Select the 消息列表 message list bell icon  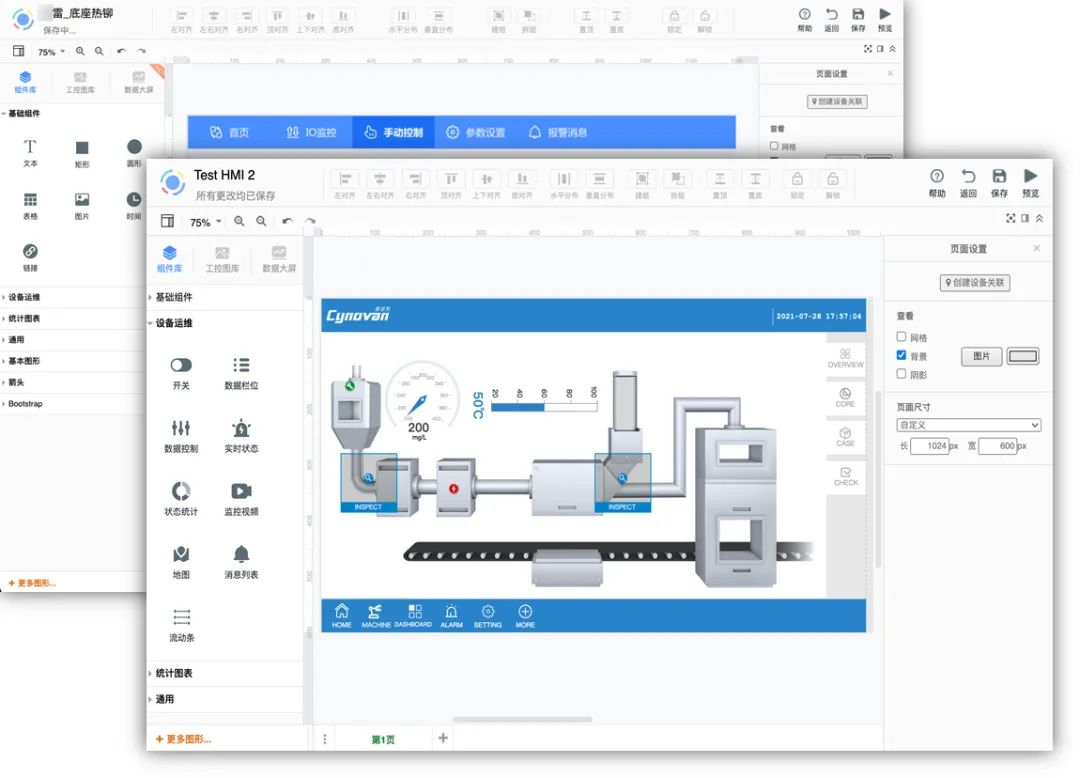tap(241, 554)
